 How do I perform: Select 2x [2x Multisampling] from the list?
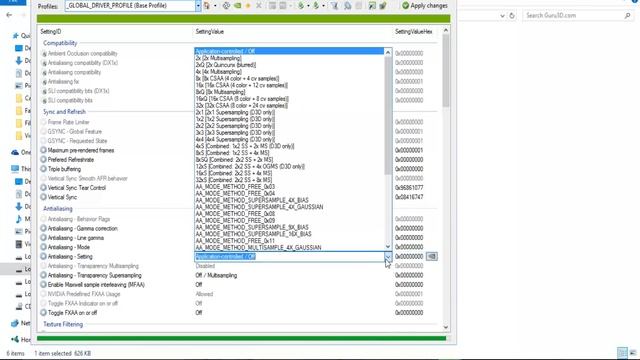click(289, 58)
